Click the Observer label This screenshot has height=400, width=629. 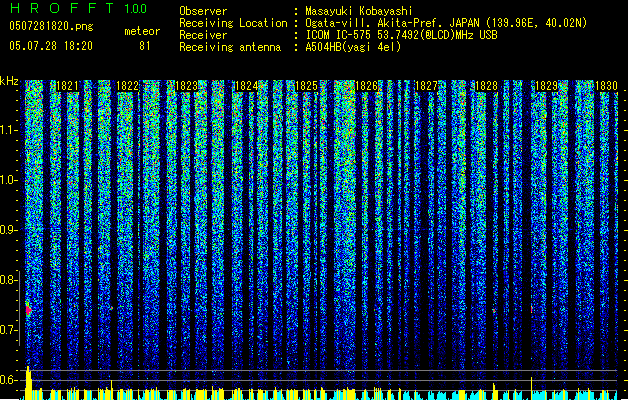pos(203,11)
